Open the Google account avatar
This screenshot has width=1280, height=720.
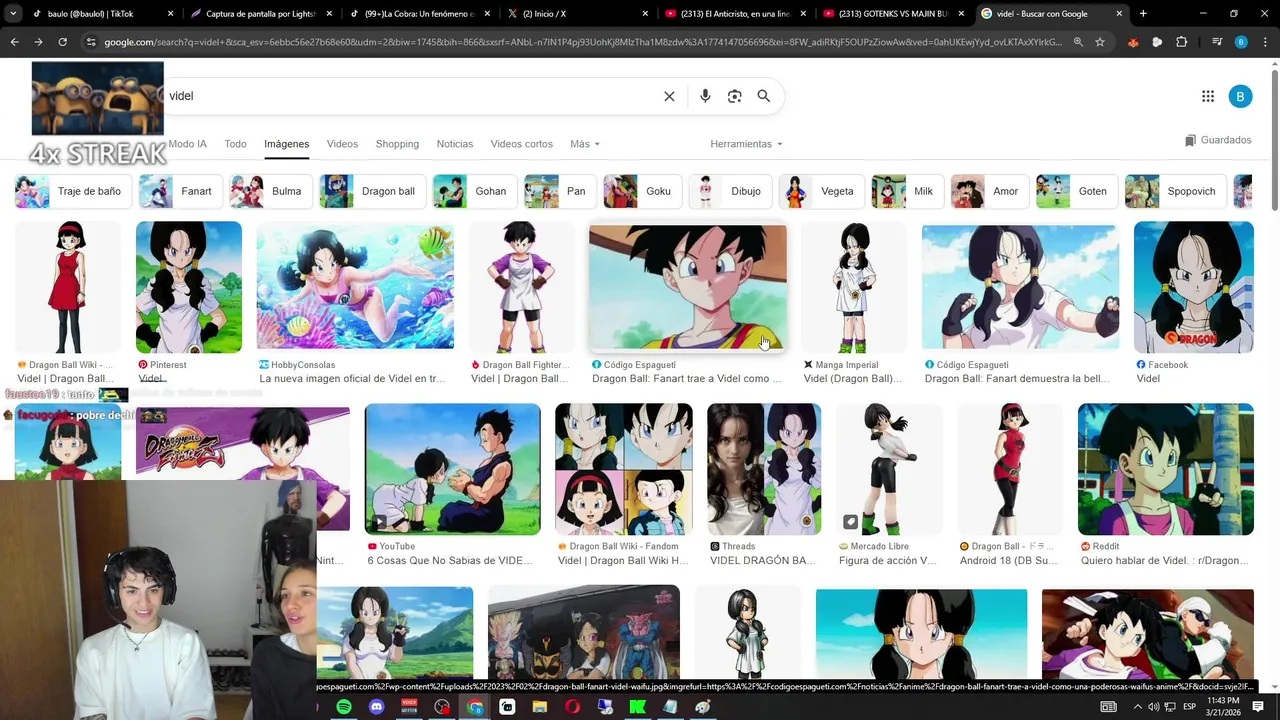(1240, 96)
